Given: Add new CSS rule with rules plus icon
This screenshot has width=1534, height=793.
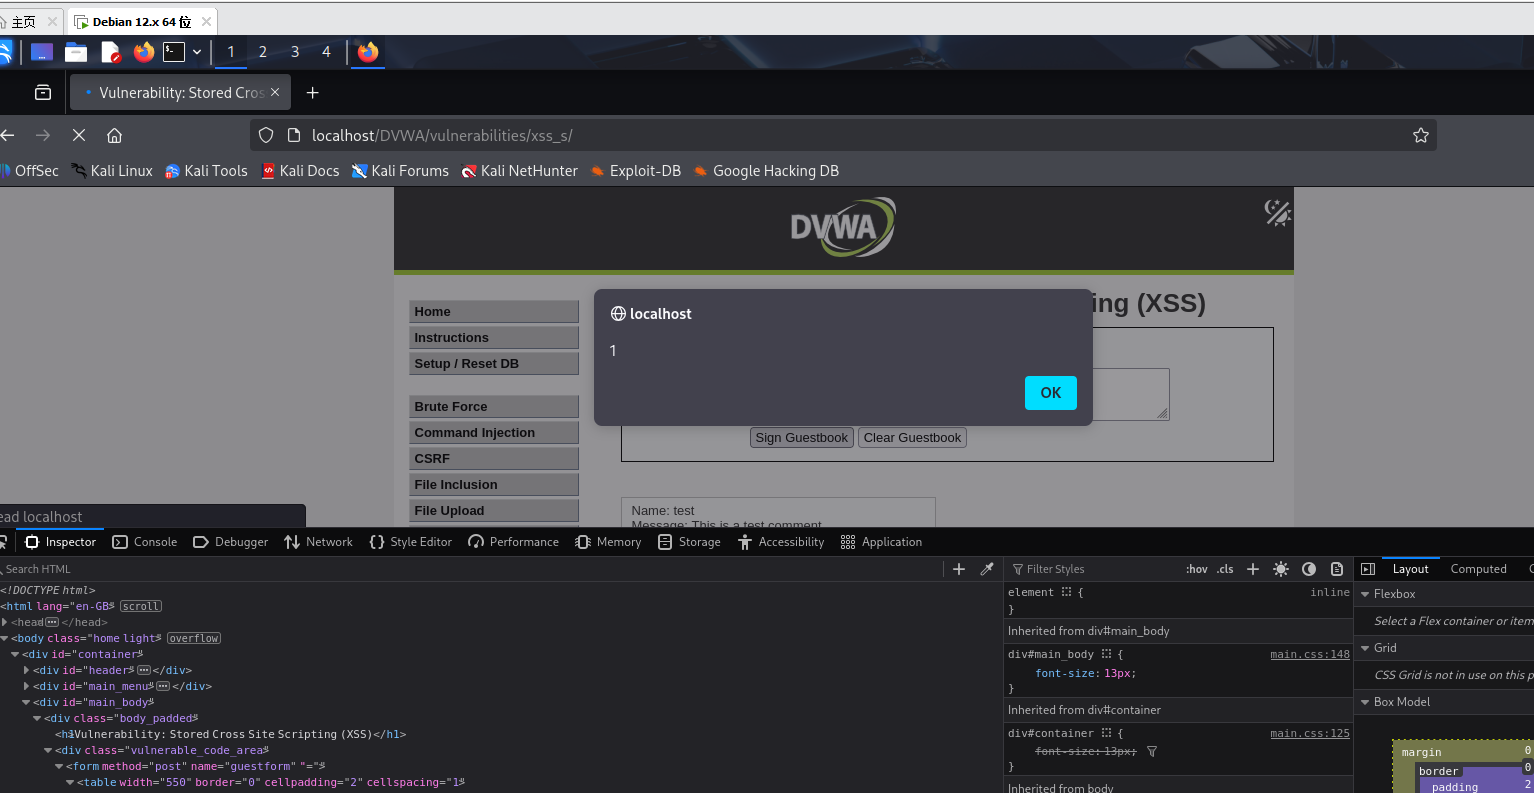Looking at the screenshot, I should (1253, 569).
